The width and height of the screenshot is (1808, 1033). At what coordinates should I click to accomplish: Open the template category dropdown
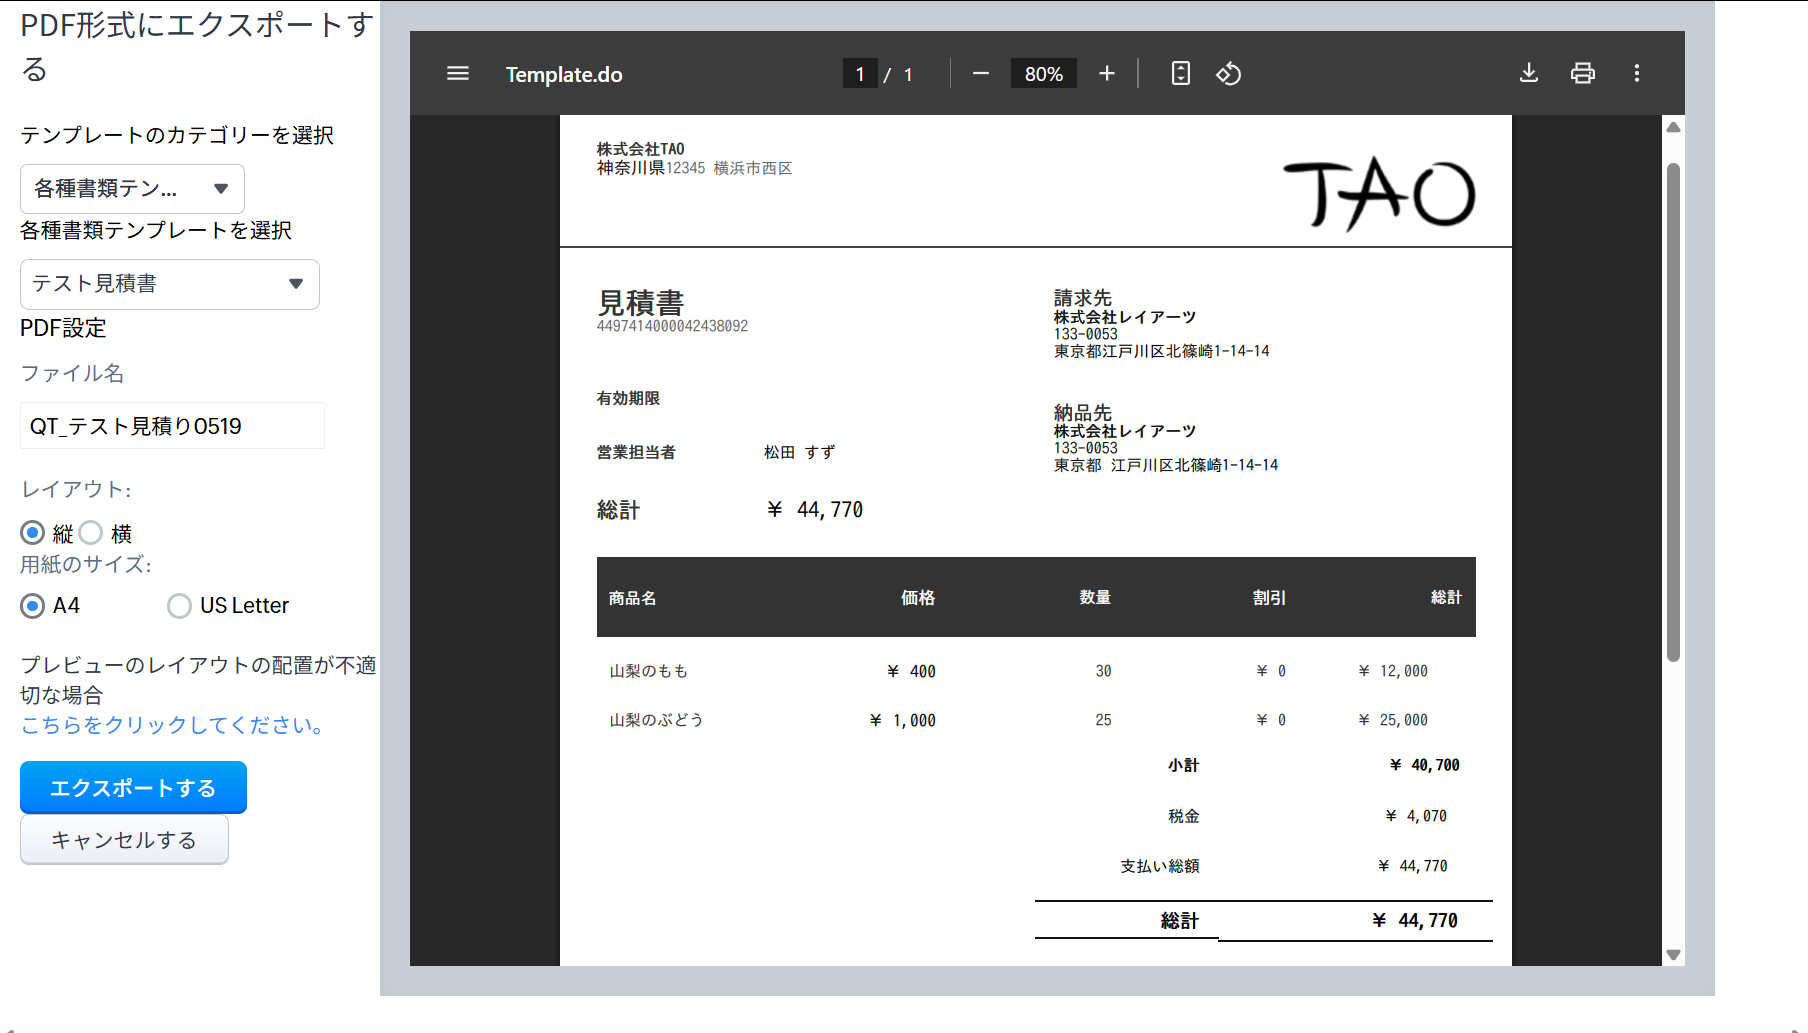point(132,188)
